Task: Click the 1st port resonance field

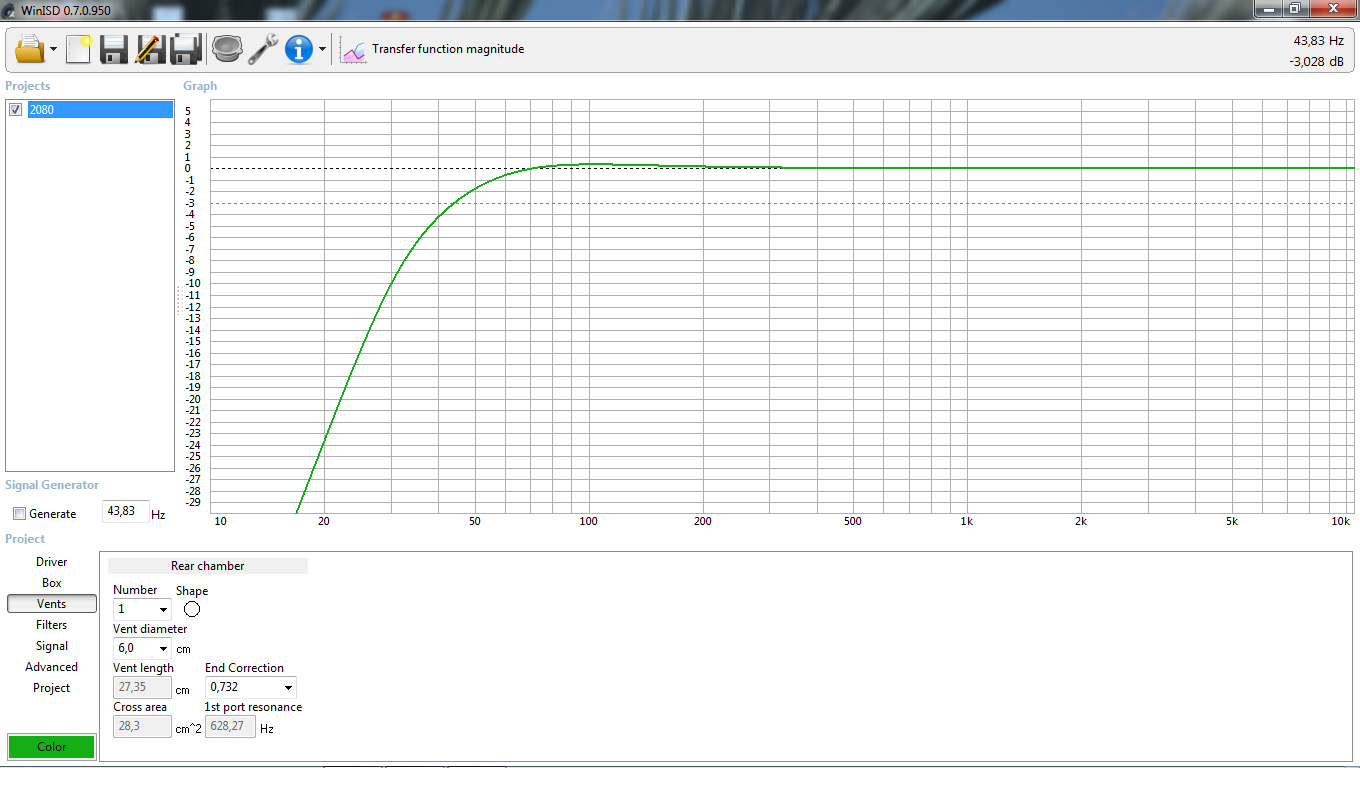Action: tap(230, 727)
